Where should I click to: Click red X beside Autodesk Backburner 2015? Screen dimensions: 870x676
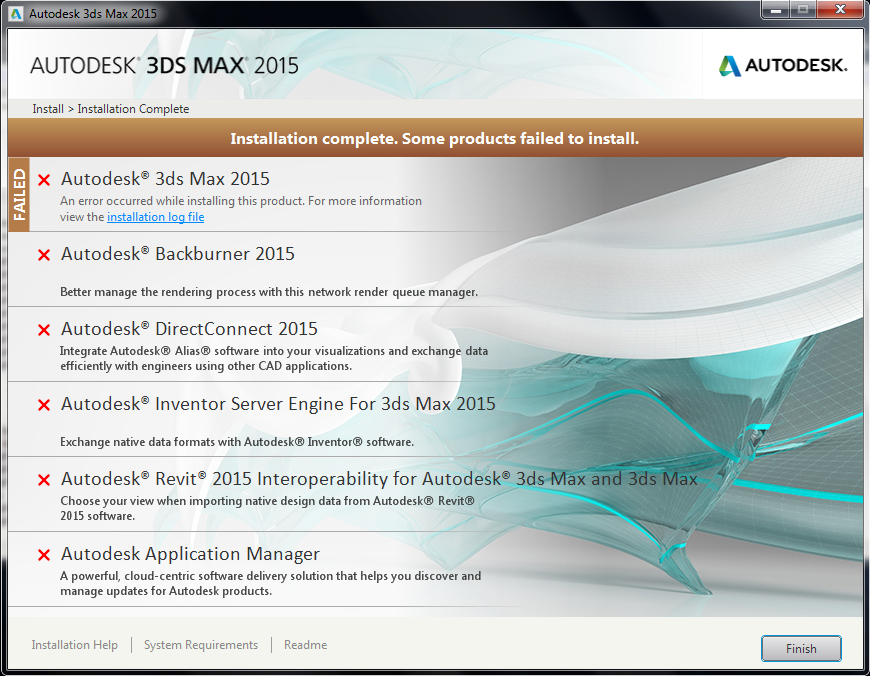point(44,255)
